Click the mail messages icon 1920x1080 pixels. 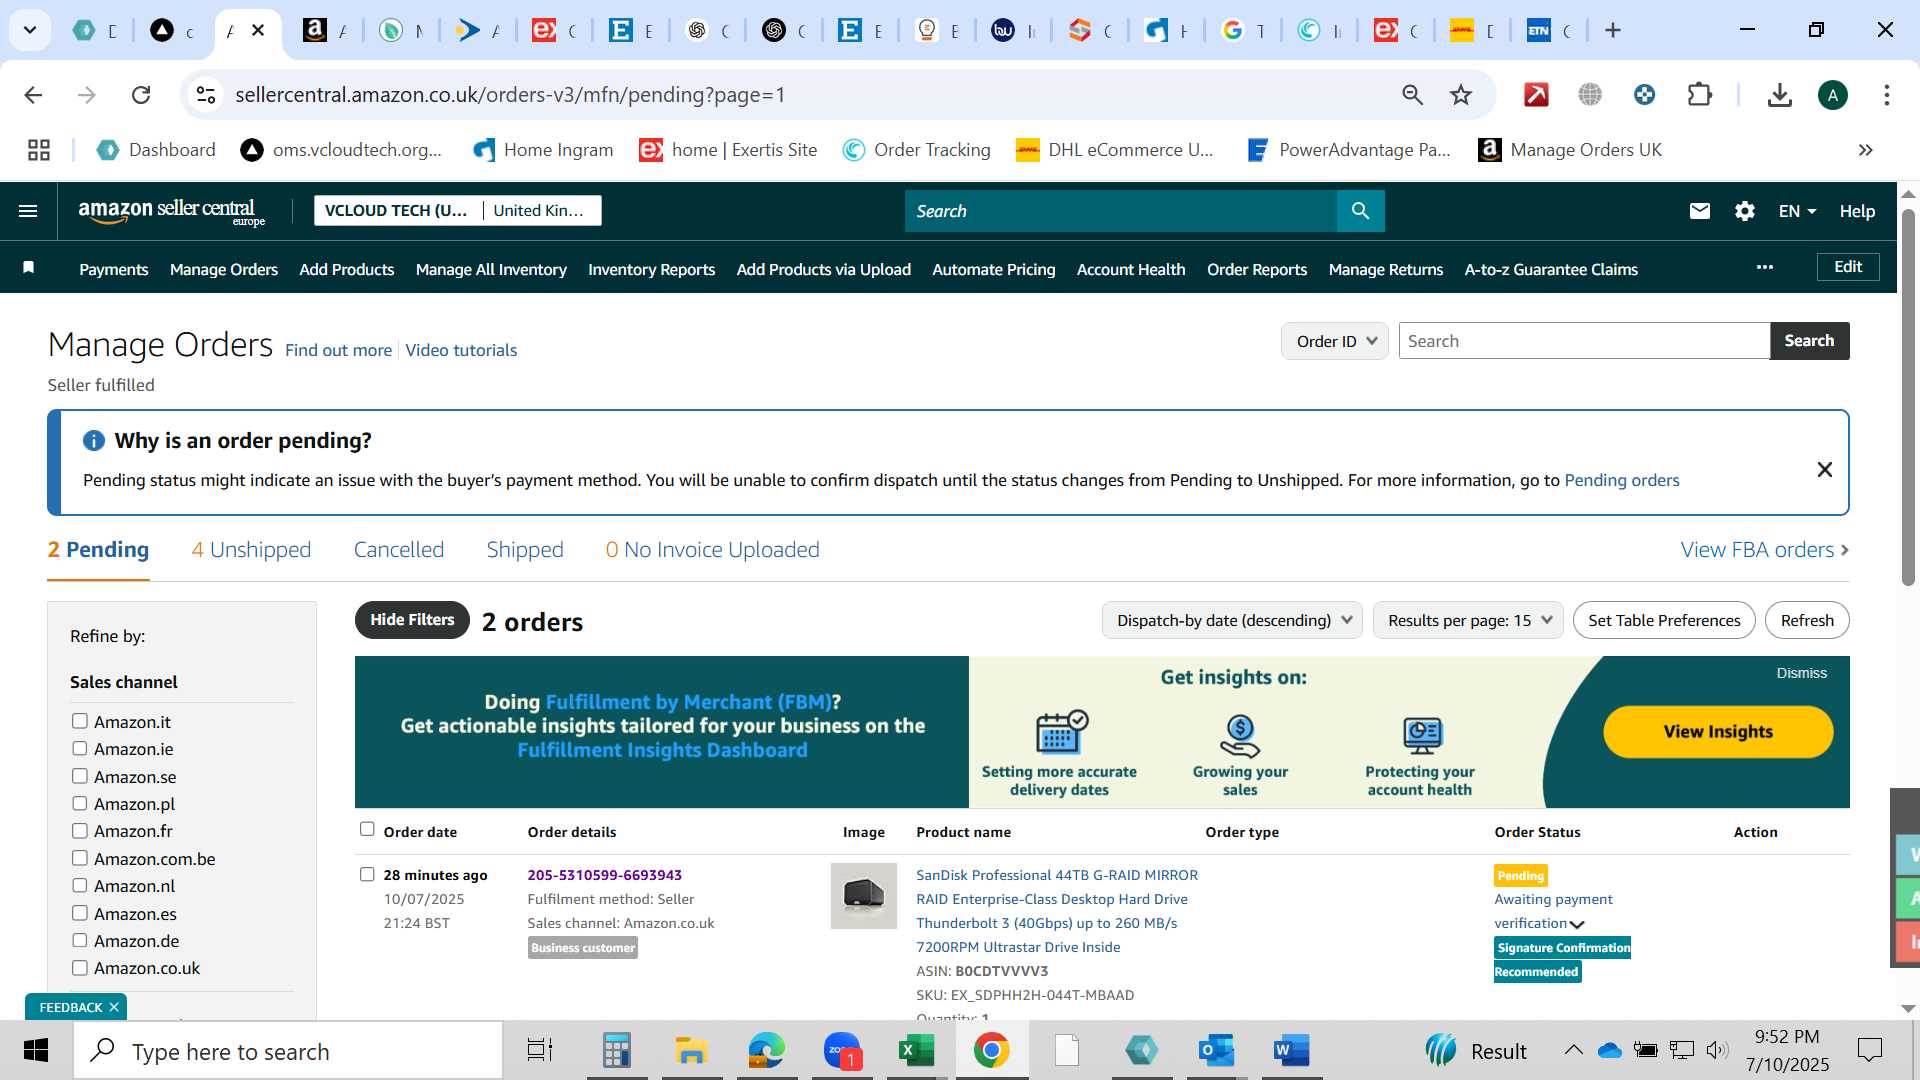click(x=1699, y=211)
